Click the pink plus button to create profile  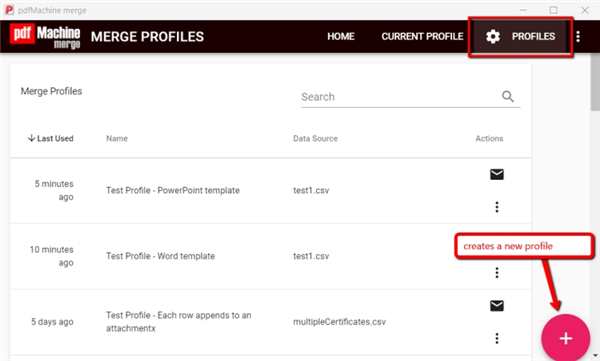566,338
